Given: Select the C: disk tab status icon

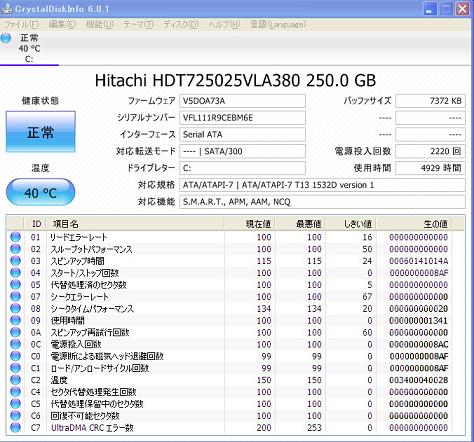Looking at the screenshot, I should tap(6, 38).
